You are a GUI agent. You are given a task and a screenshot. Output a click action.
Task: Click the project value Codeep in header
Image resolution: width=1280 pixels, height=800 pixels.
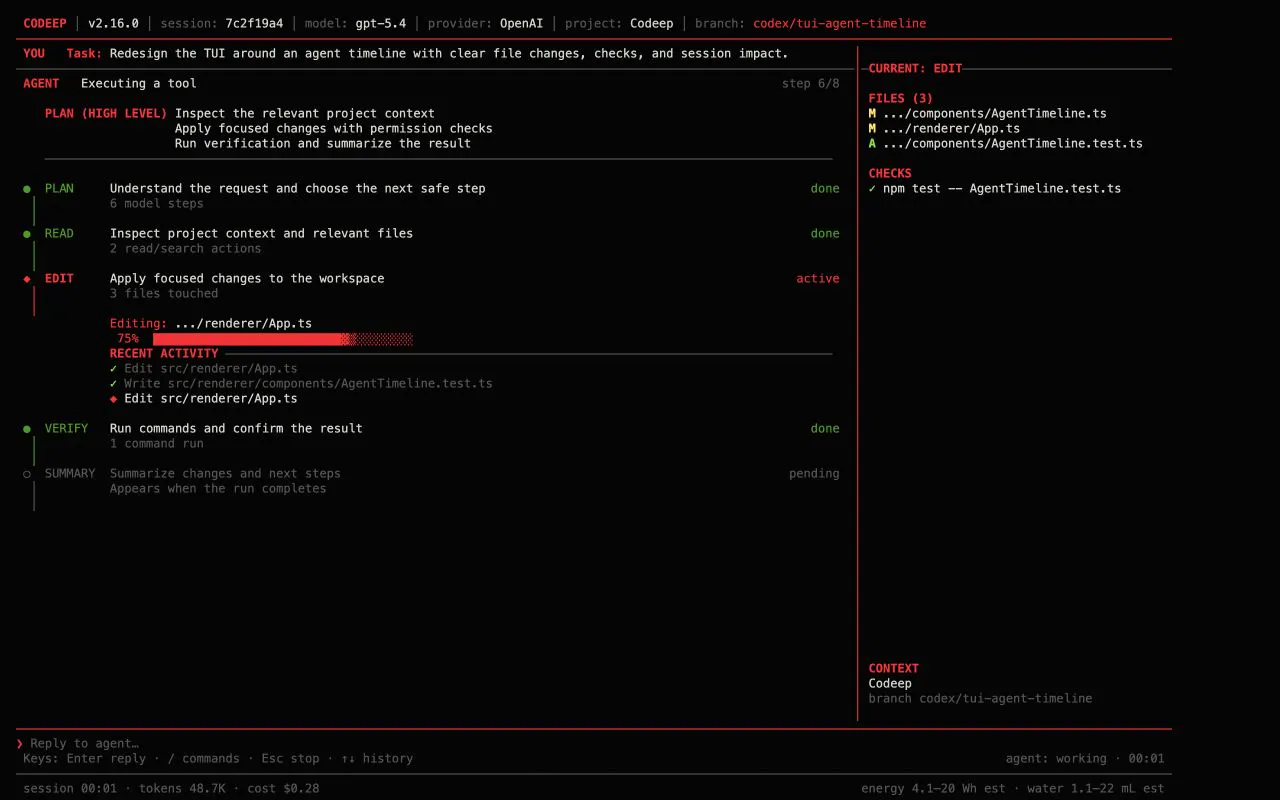652,24
